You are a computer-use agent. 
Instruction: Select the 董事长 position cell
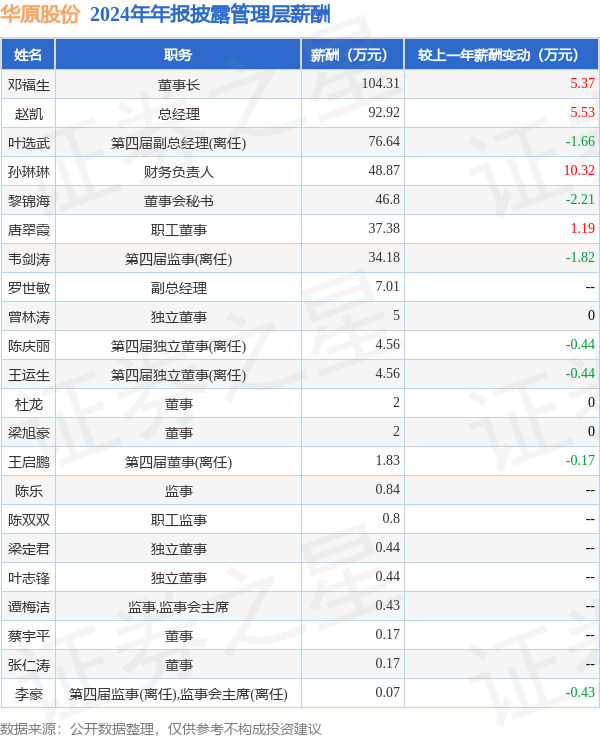(x=178, y=85)
